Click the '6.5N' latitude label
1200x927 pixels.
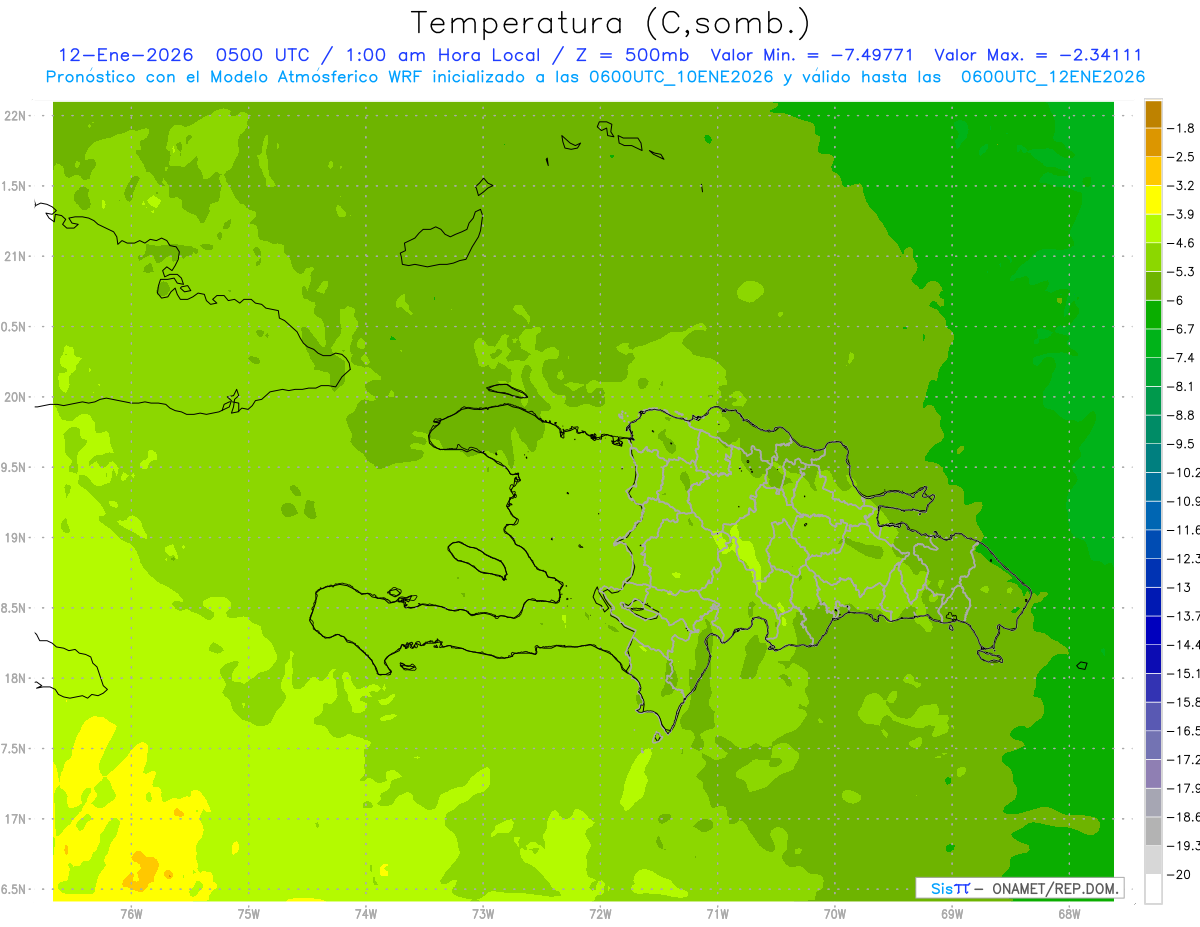(15, 889)
